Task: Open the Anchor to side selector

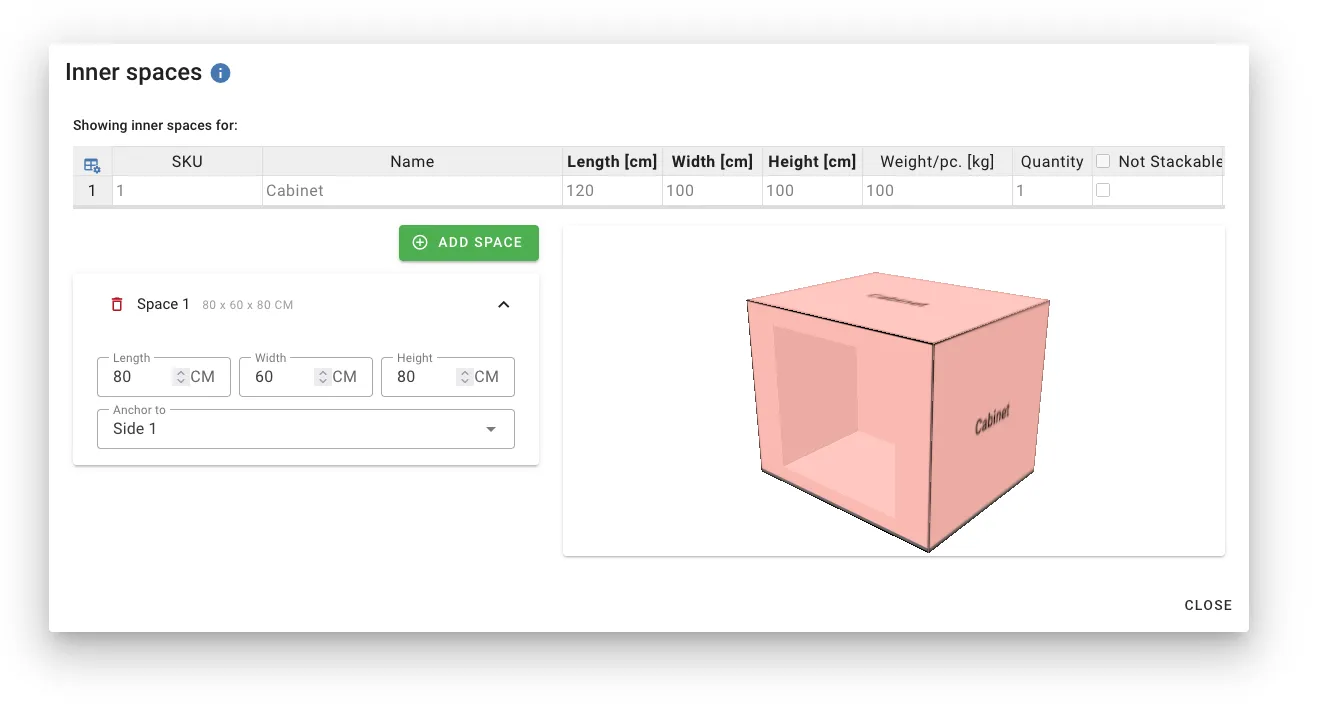Action: [x=305, y=428]
